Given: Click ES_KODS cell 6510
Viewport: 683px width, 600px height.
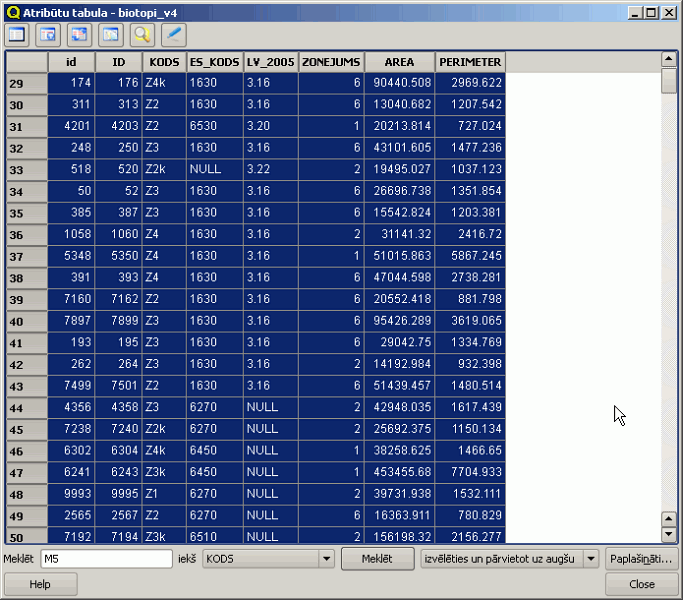Looking at the screenshot, I should click(214, 536).
